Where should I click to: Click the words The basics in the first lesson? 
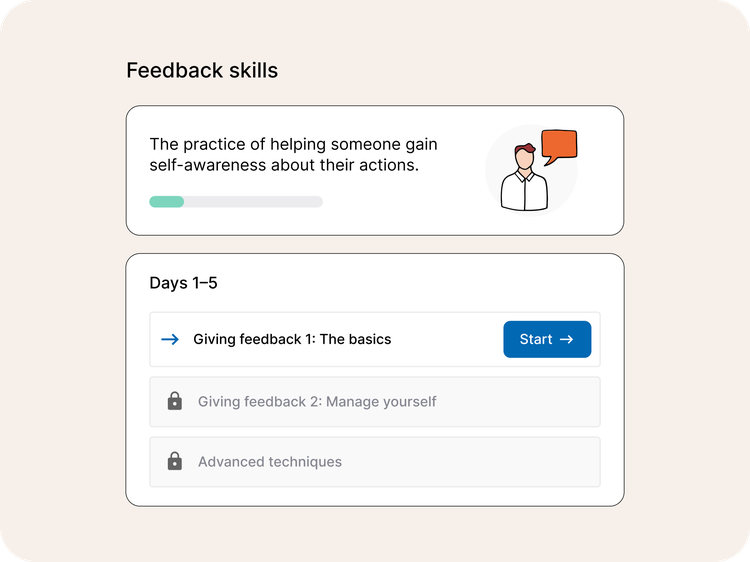coord(355,339)
